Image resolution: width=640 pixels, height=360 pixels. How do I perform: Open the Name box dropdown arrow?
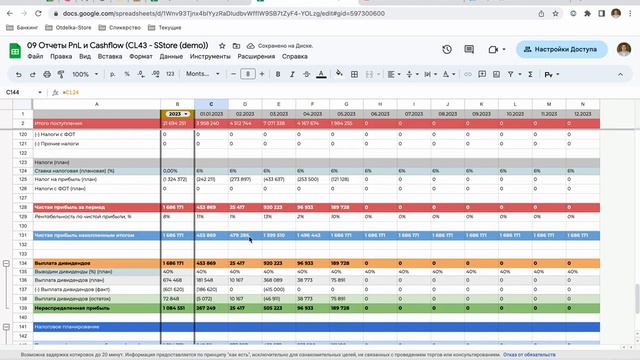(40, 93)
